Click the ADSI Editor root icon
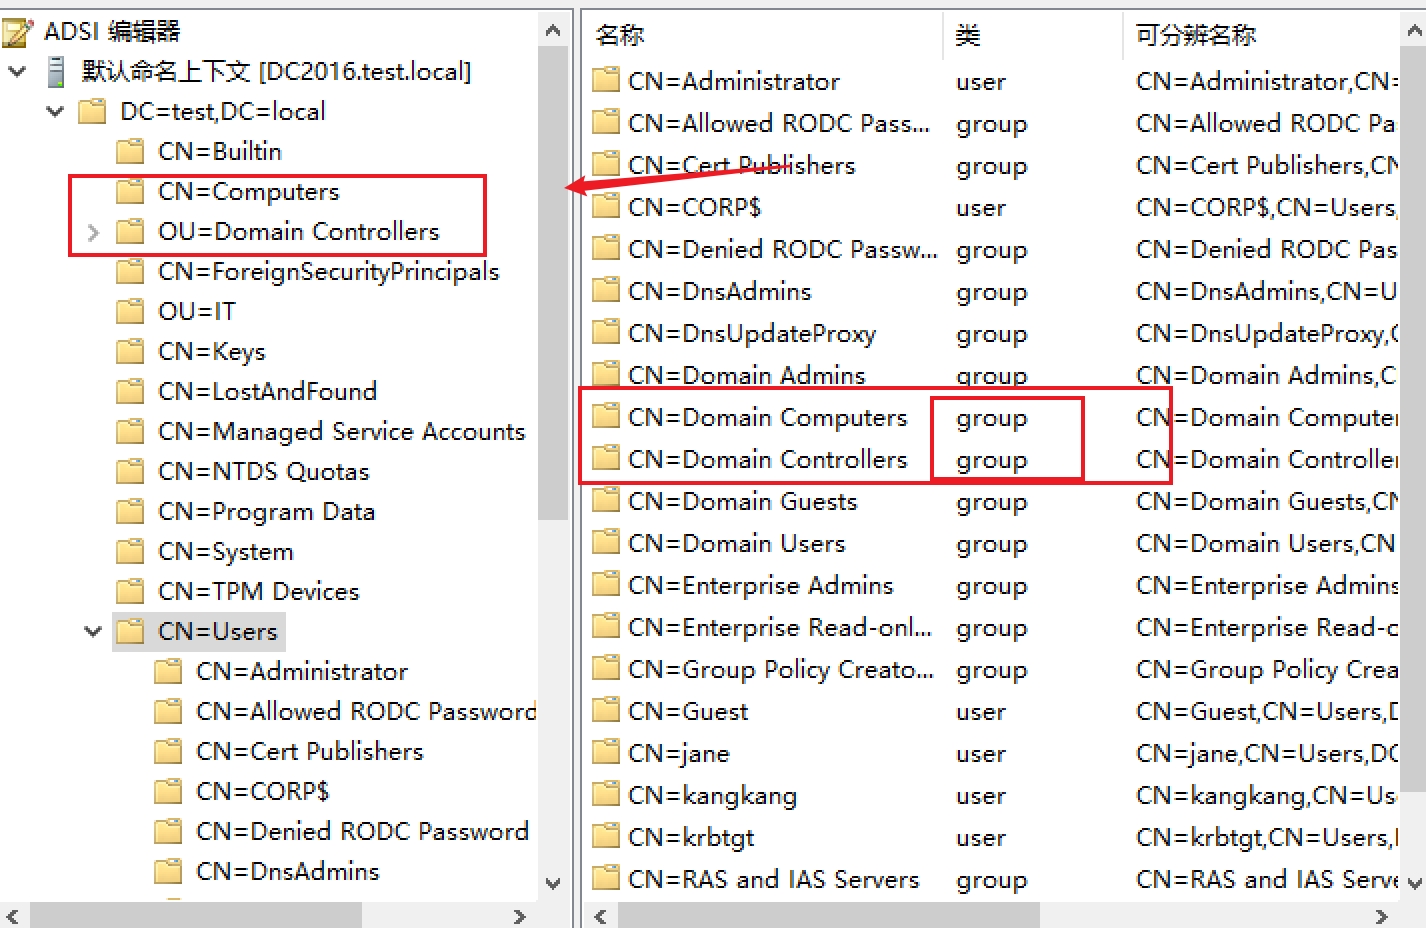 tap(17, 32)
